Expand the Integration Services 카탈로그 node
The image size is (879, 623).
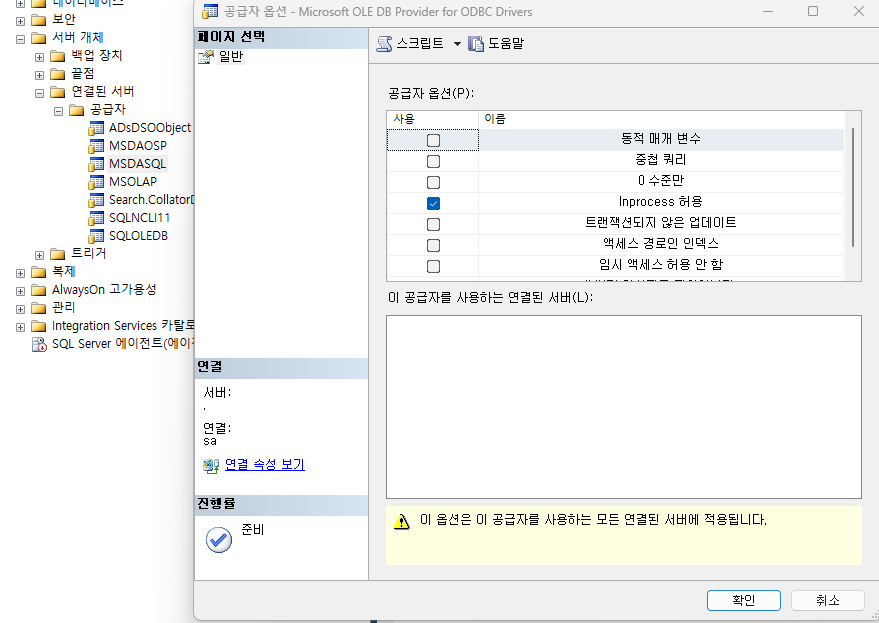[21, 327]
